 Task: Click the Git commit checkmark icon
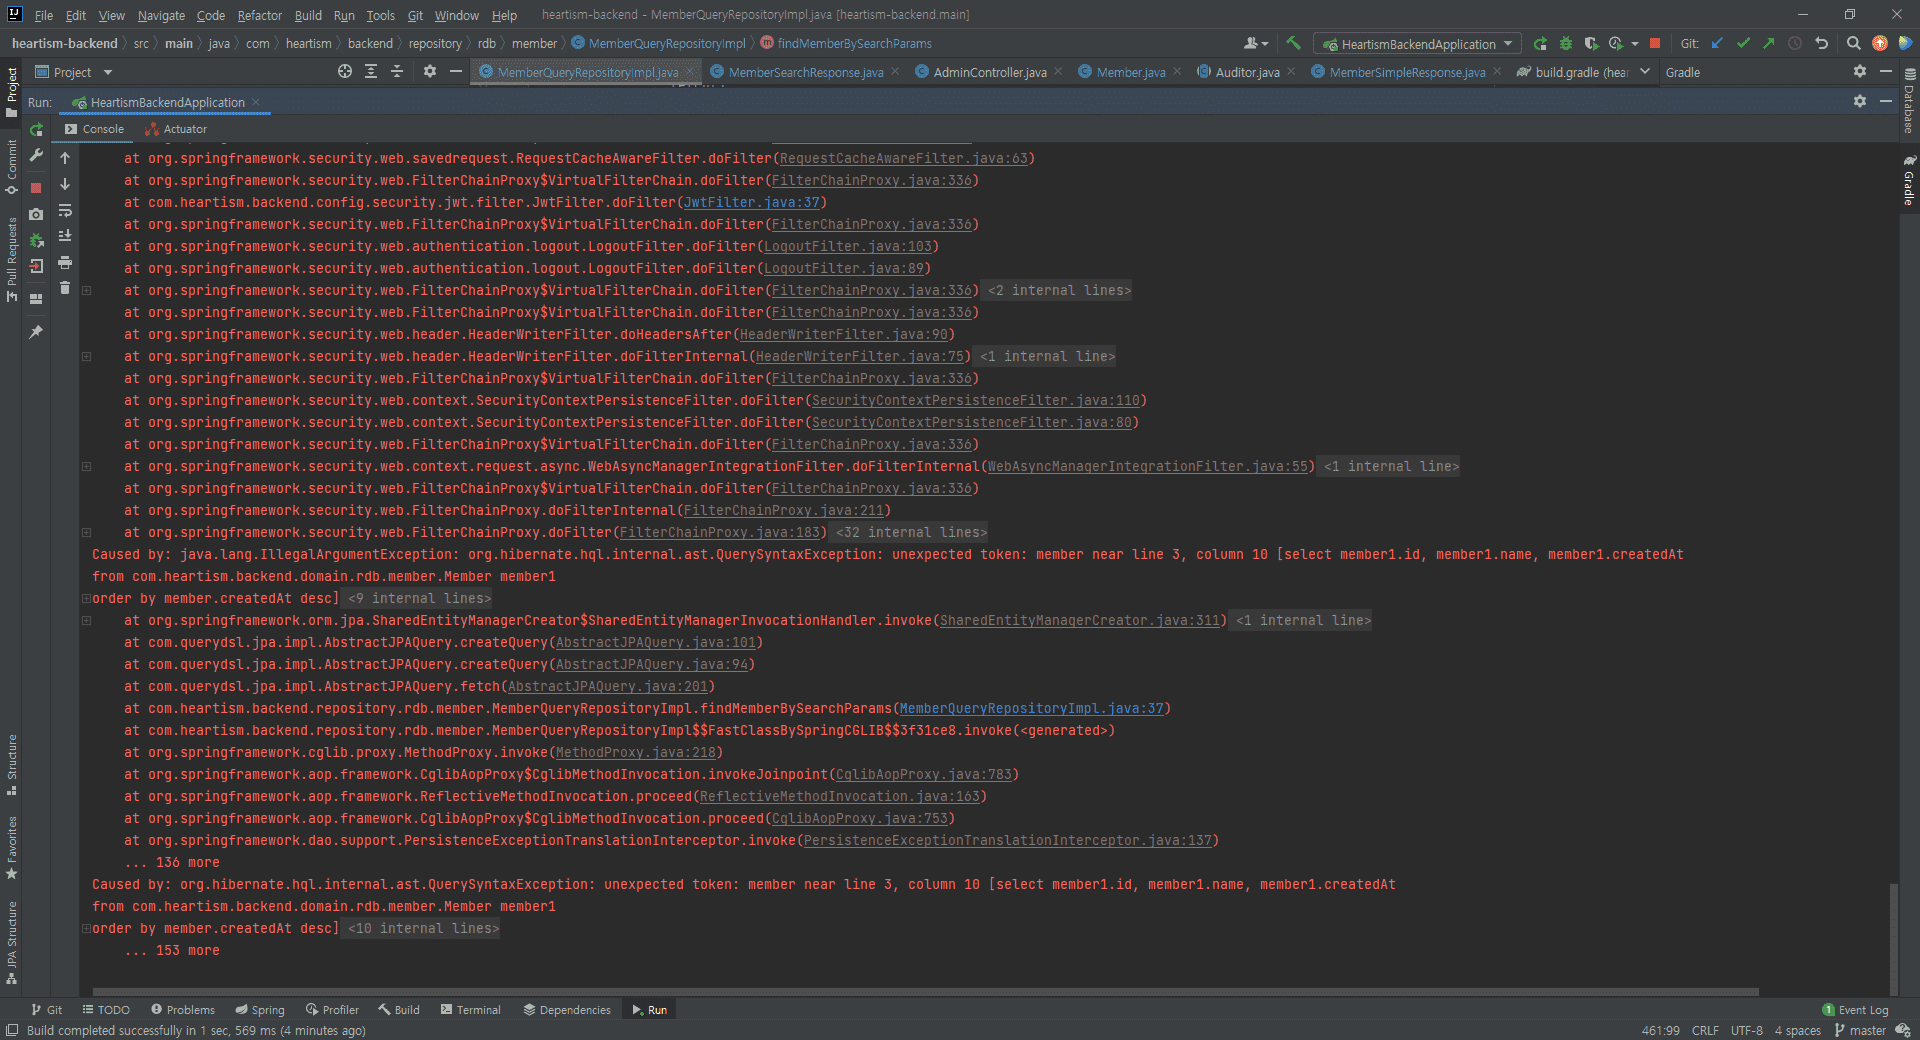1743,43
